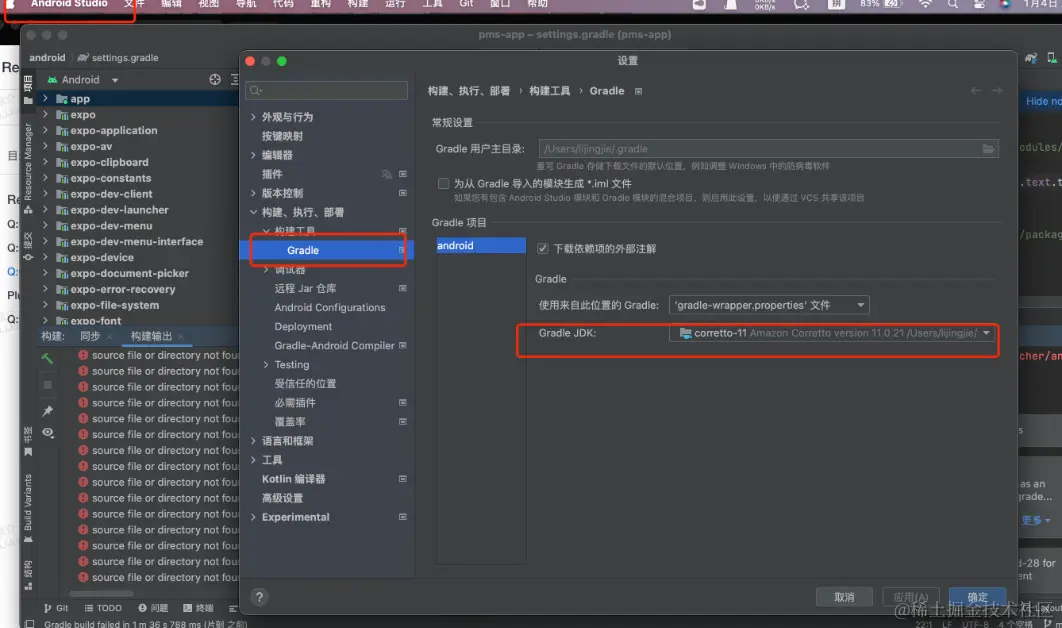The height and width of the screenshot is (628, 1062).
Task: Select expo-file-system module in project tree
Action: tap(114, 305)
